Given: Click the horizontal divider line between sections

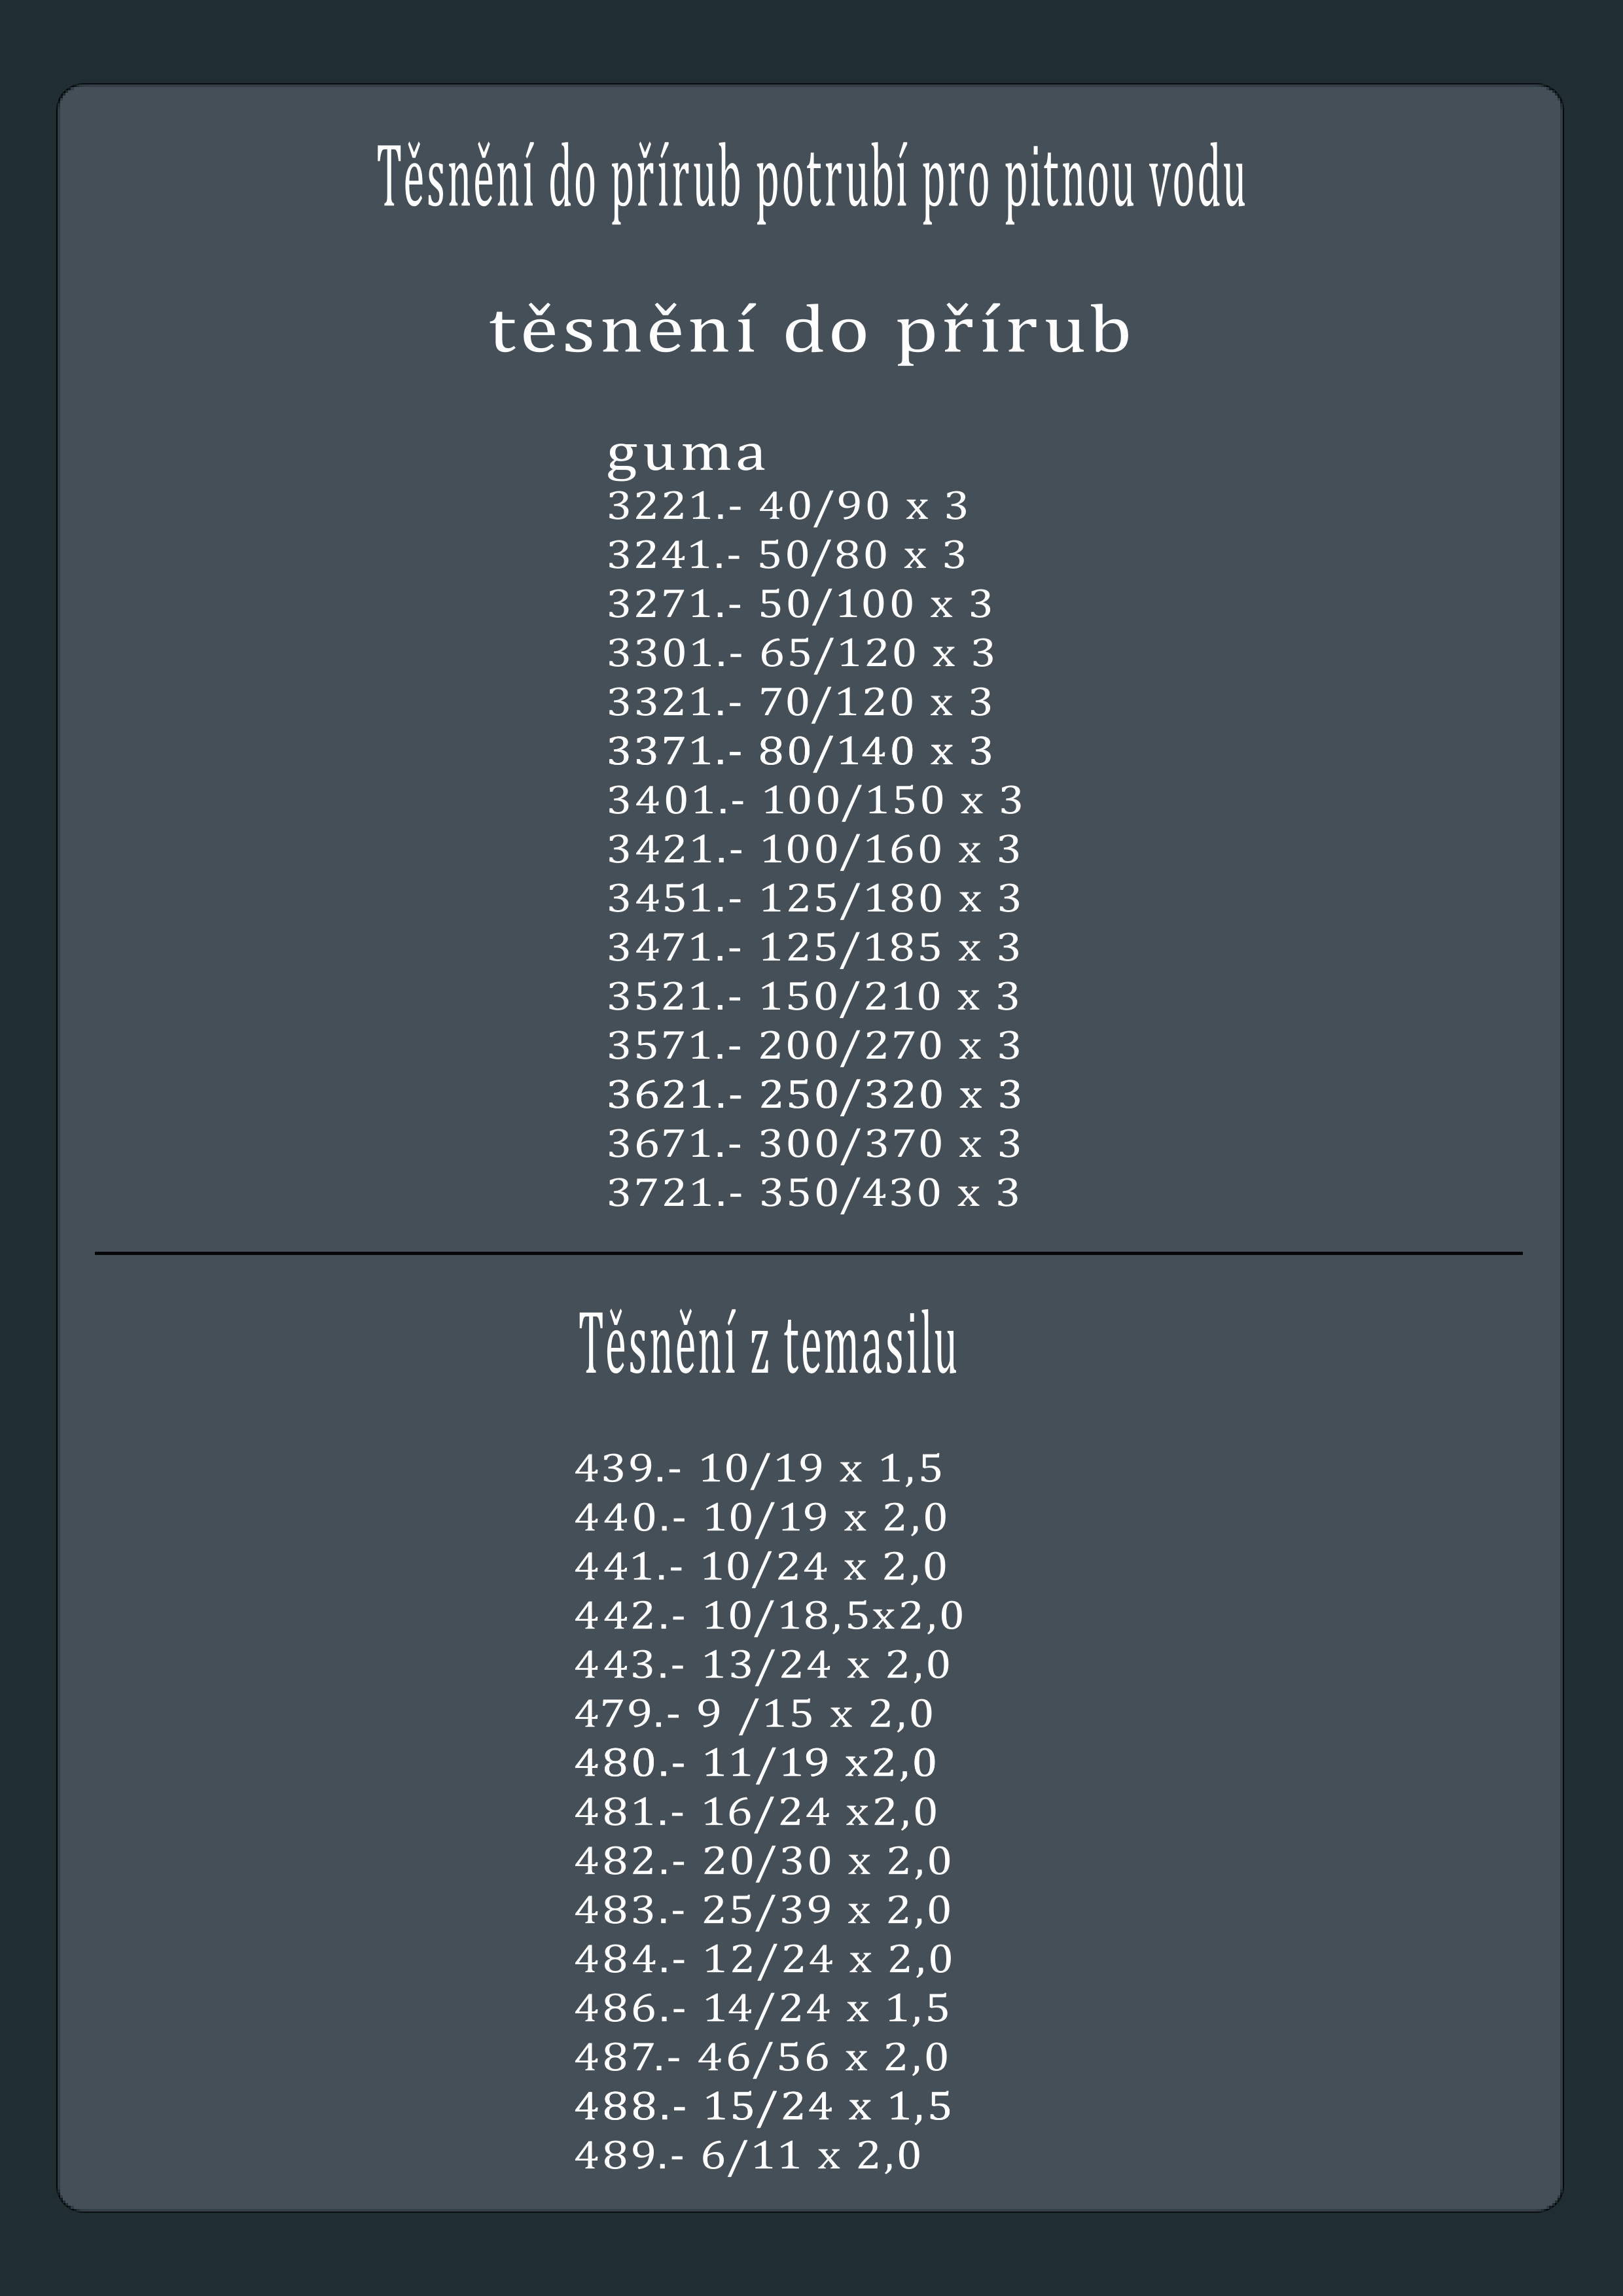Looking at the screenshot, I should coord(808,1252).
